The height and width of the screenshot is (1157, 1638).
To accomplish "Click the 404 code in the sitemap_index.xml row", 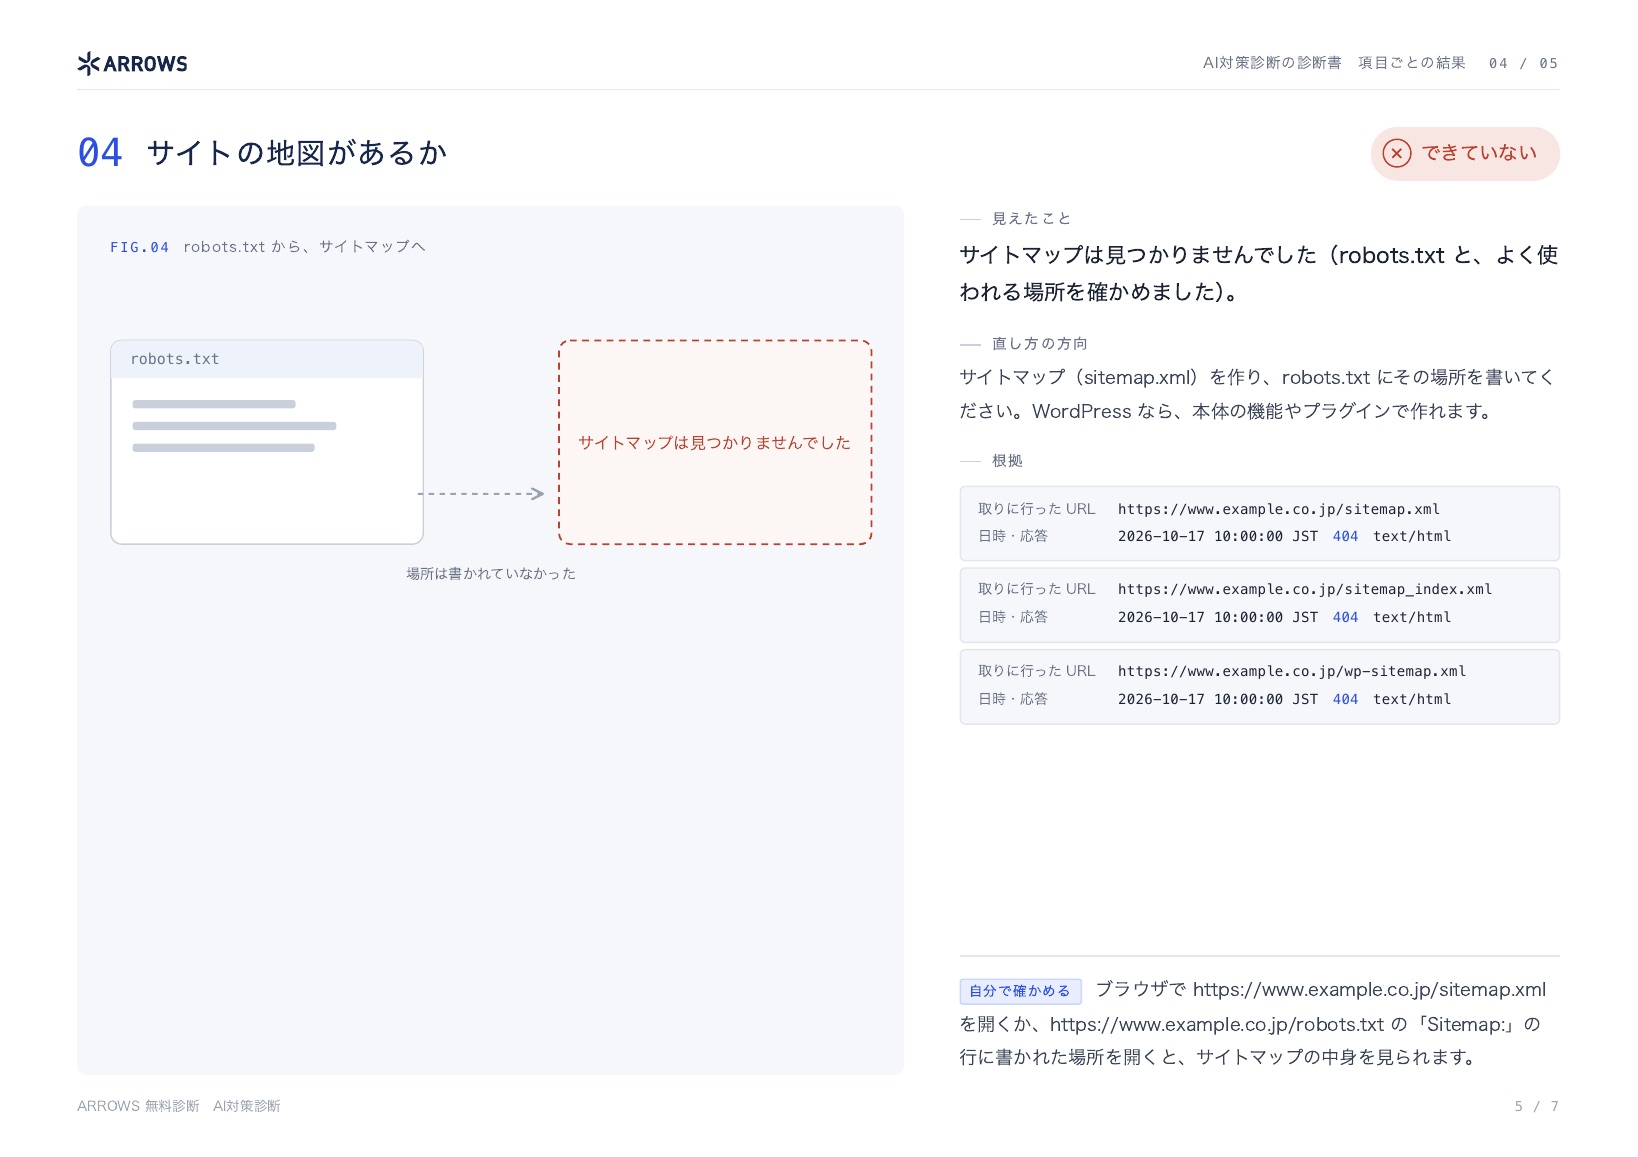I will 1345,618.
